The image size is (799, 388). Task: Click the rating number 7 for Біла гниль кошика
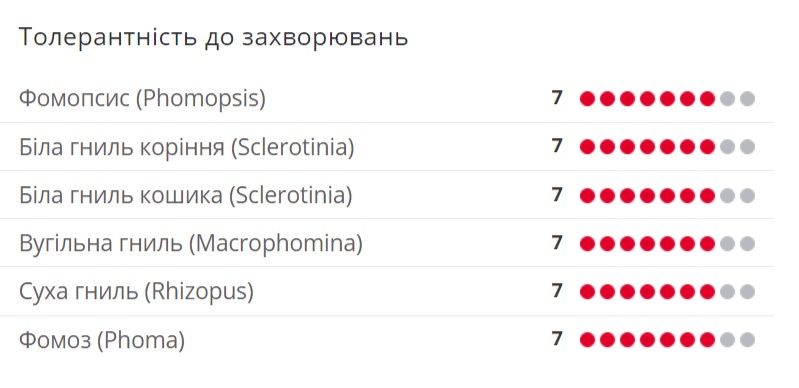[x=557, y=194]
